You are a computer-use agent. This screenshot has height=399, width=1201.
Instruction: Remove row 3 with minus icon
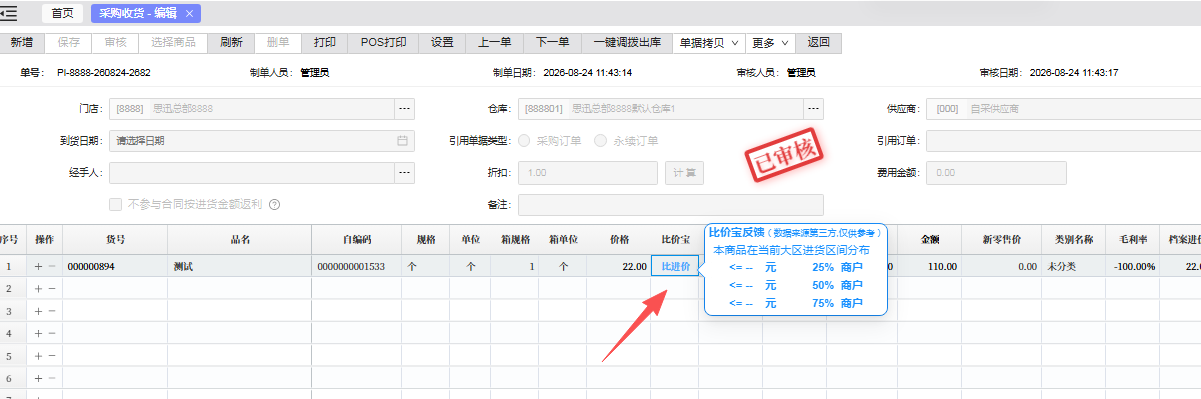(52, 311)
